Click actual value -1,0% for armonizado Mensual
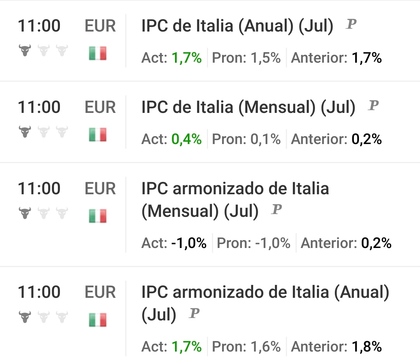Image resolution: width=420 pixels, height=364 pixels. [189, 243]
